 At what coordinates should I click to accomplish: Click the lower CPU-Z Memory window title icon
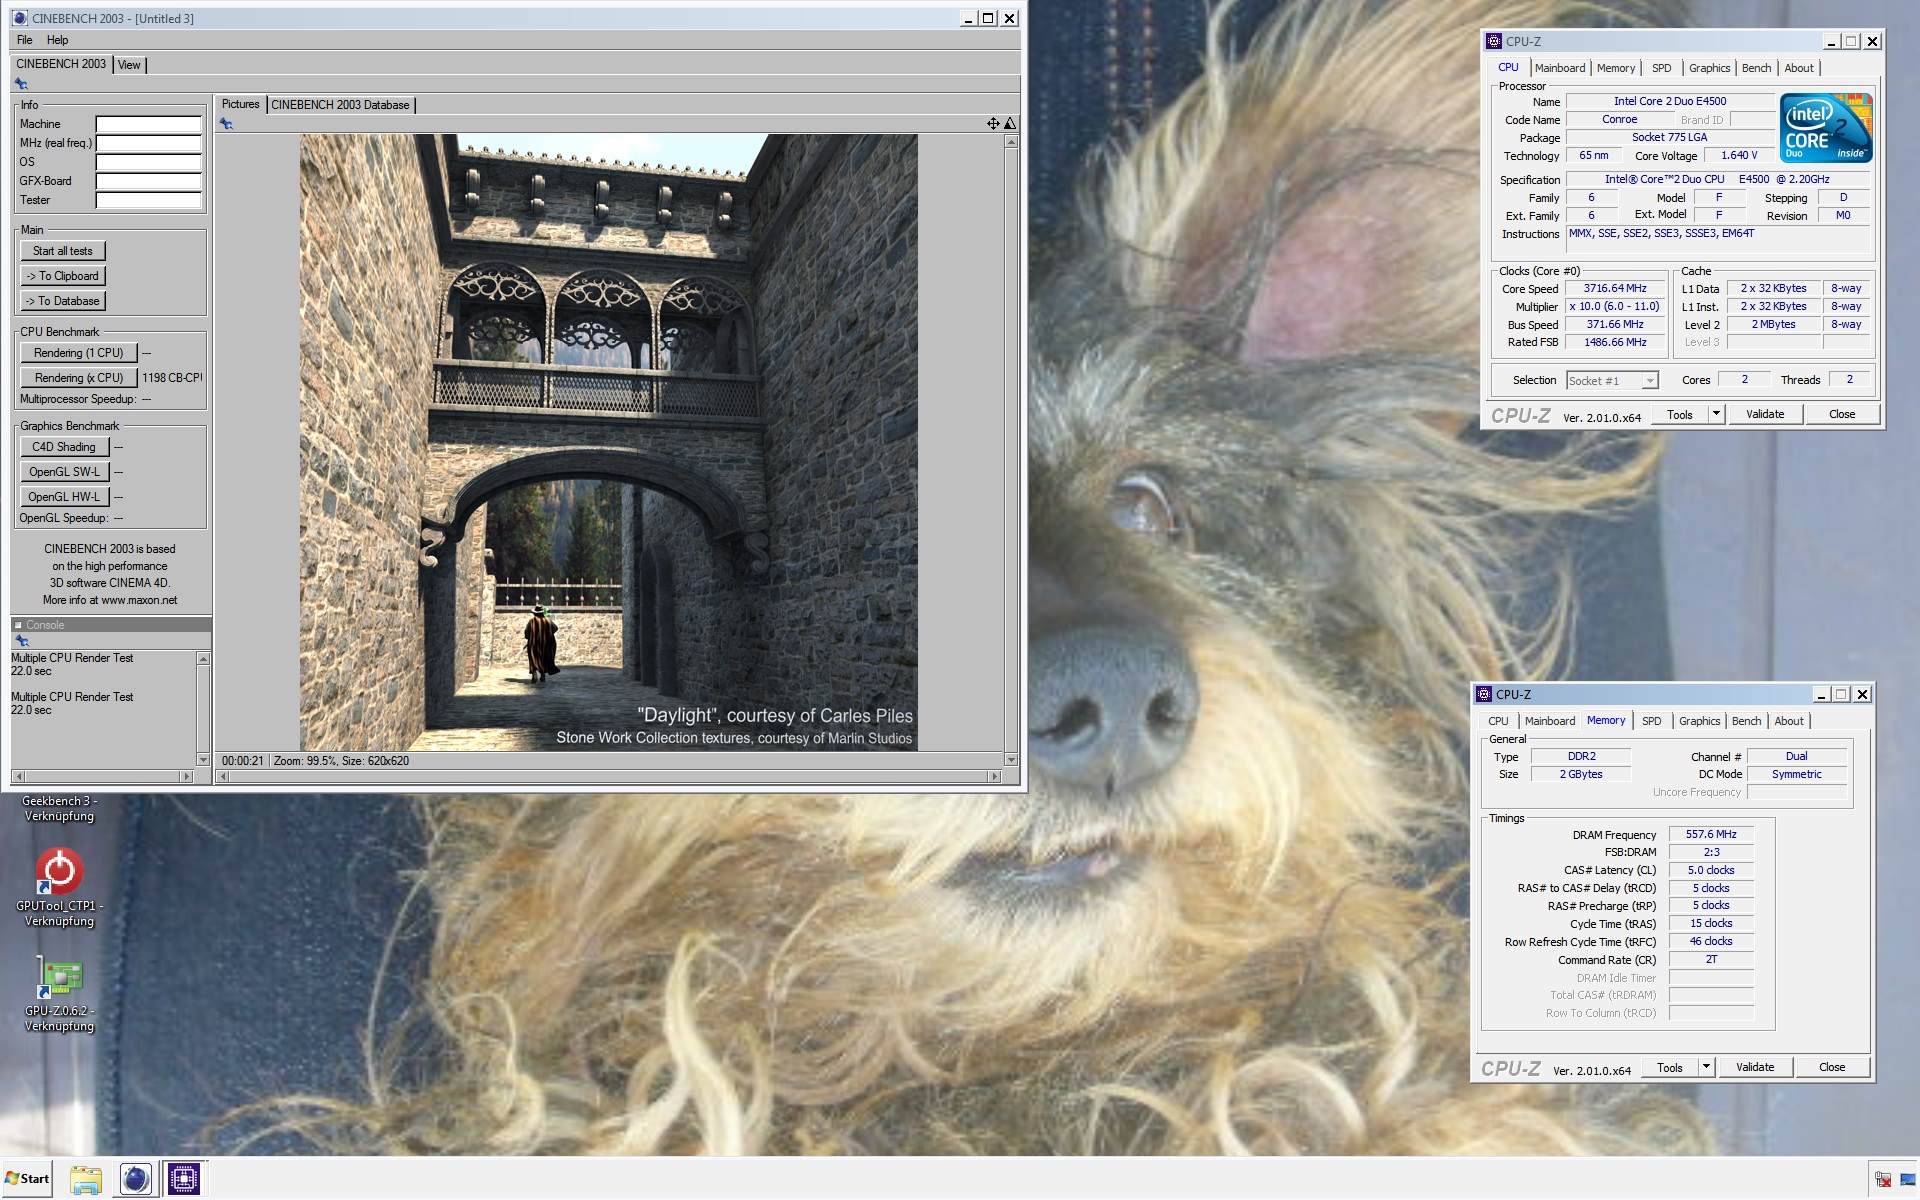1484,694
